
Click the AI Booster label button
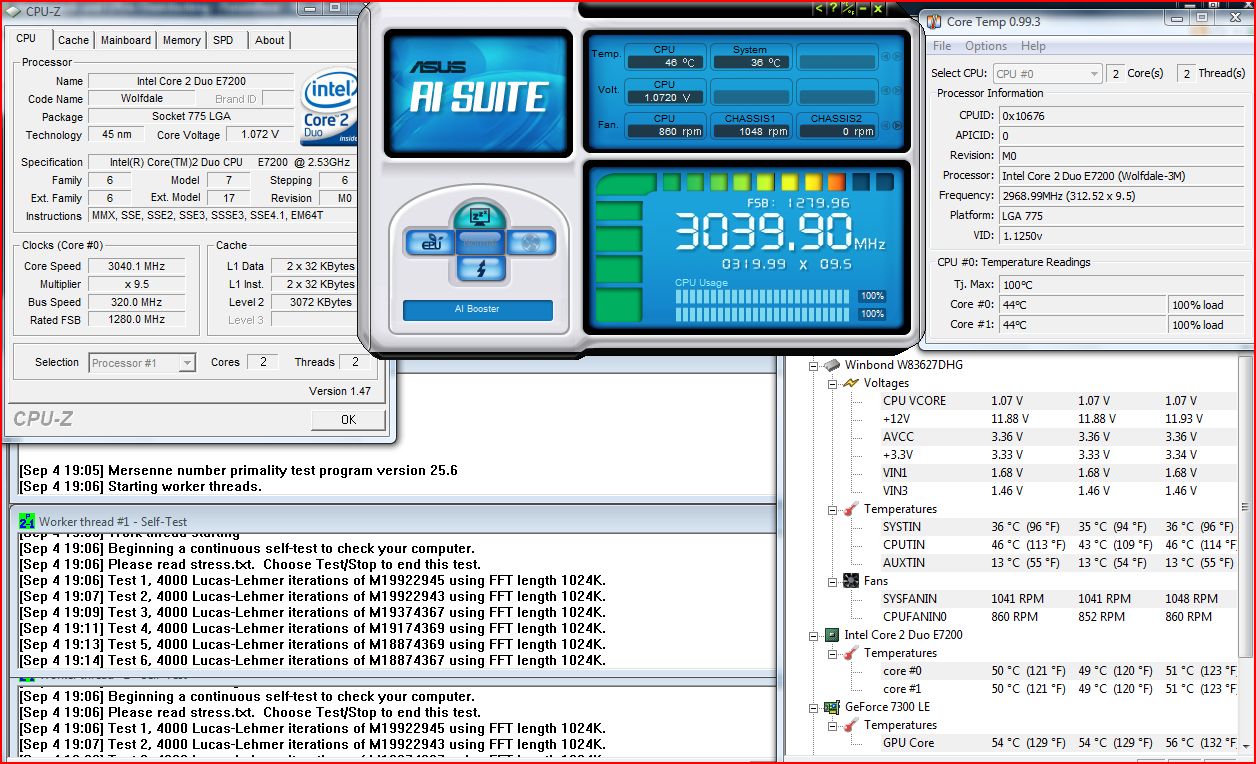[x=478, y=310]
